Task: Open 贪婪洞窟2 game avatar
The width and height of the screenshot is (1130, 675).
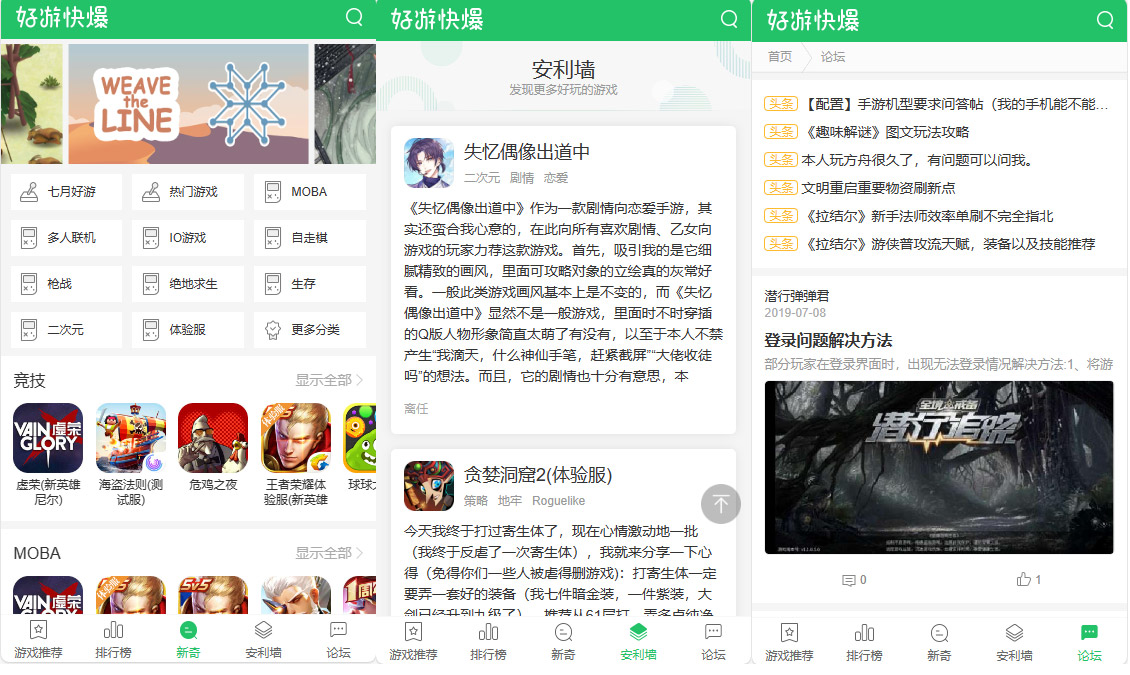Action: (x=429, y=486)
